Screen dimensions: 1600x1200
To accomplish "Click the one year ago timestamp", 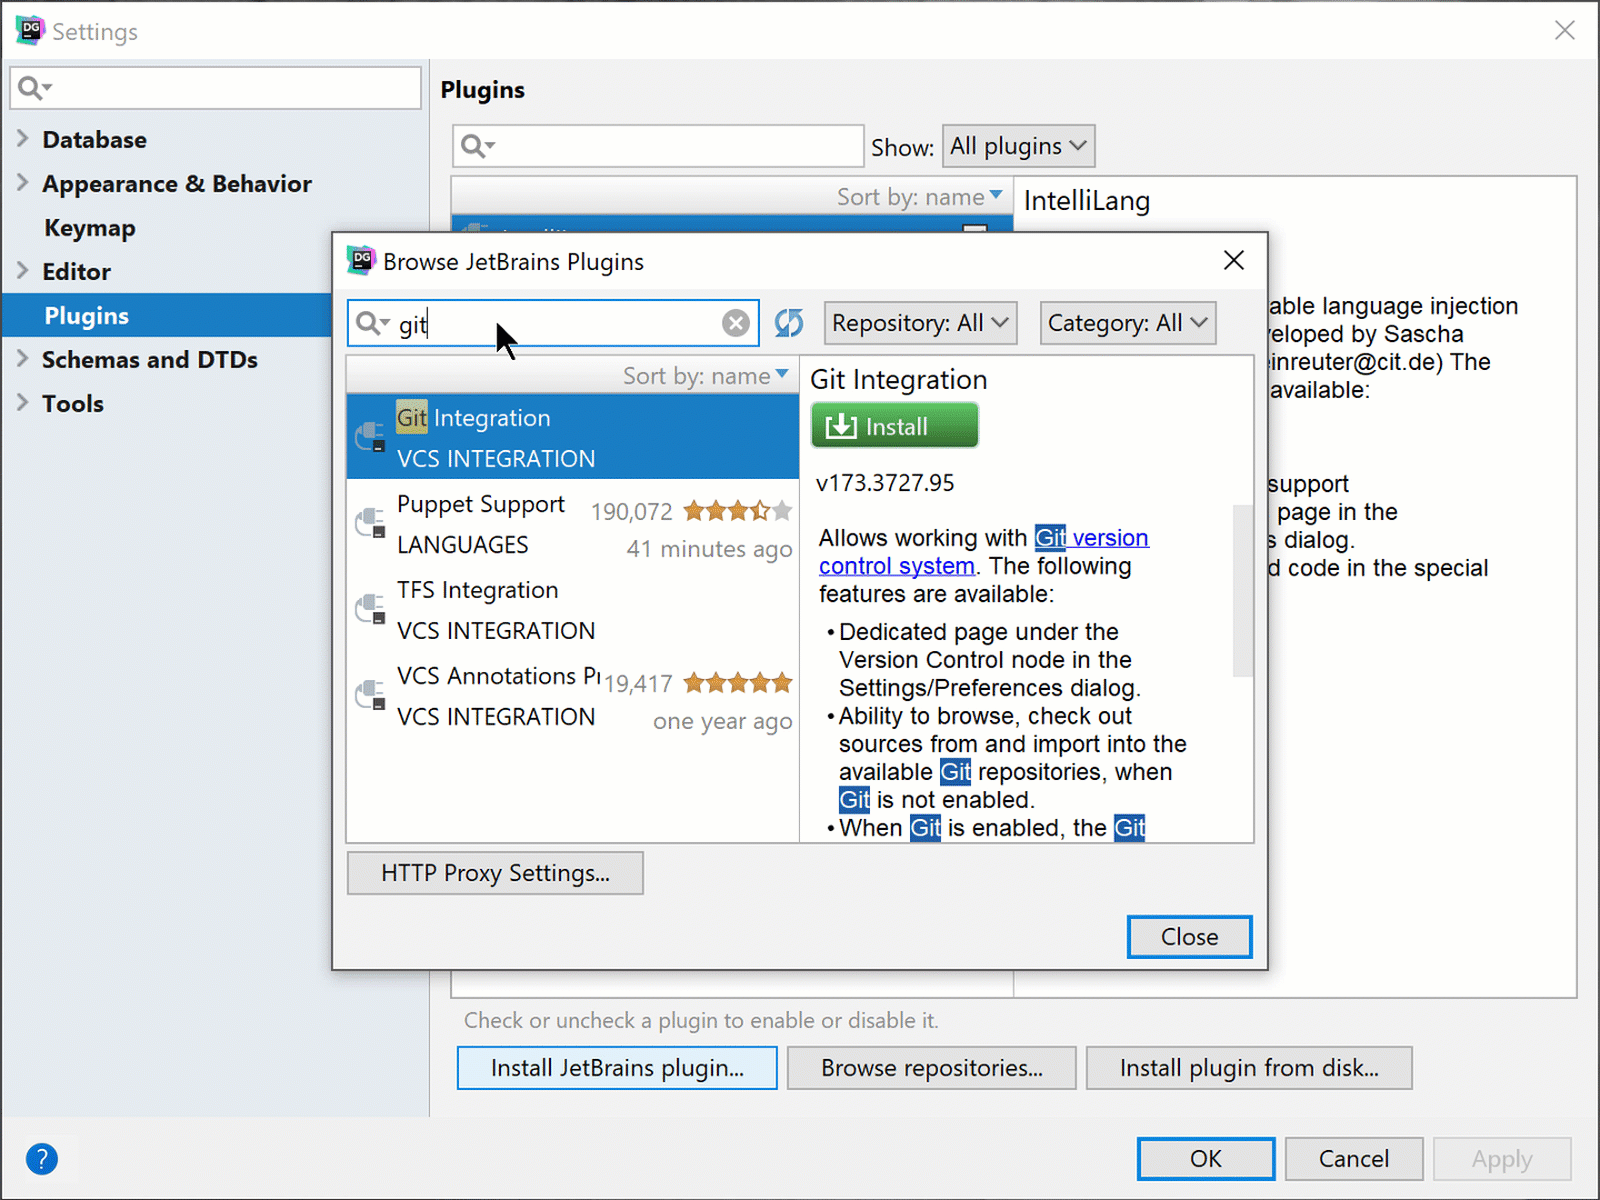I will (722, 721).
